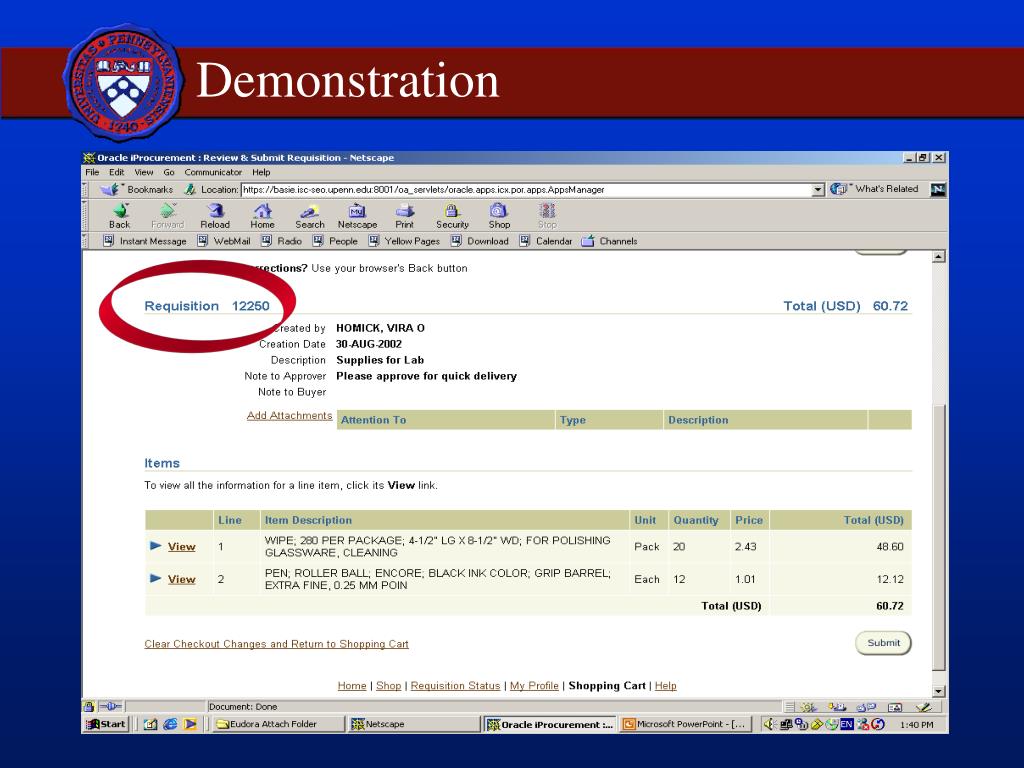Open Calendar toolbar shortcut
The height and width of the screenshot is (768, 1024).
coord(546,241)
